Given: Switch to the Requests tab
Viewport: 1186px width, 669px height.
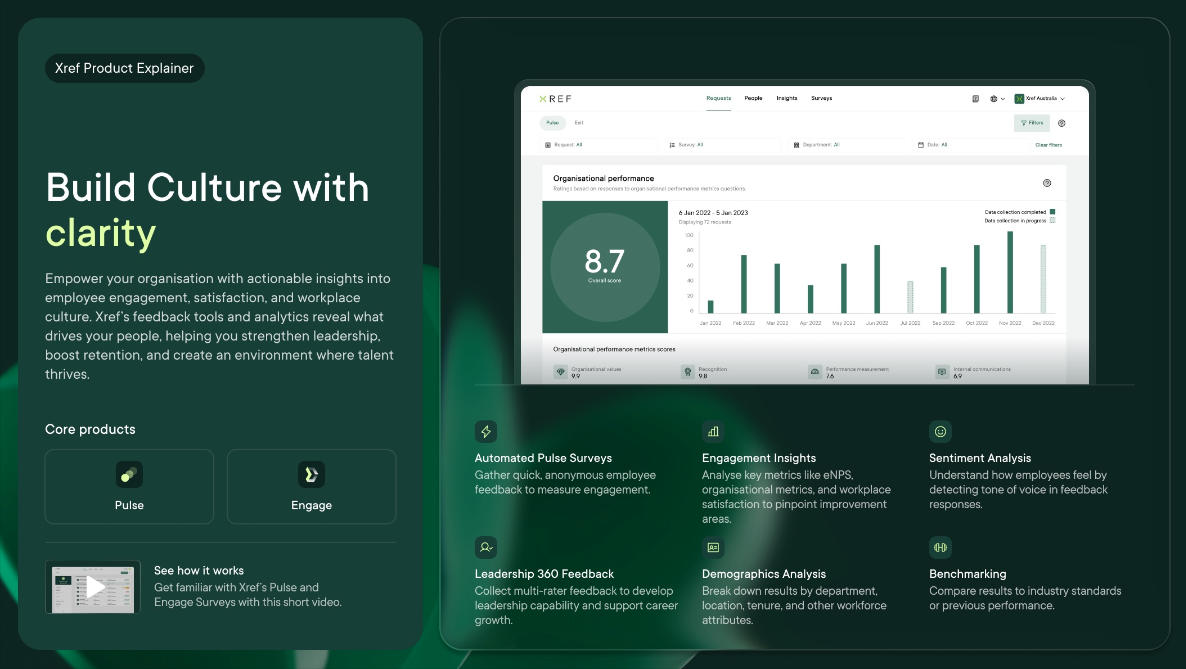Looking at the screenshot, I should tap(719, 98).
